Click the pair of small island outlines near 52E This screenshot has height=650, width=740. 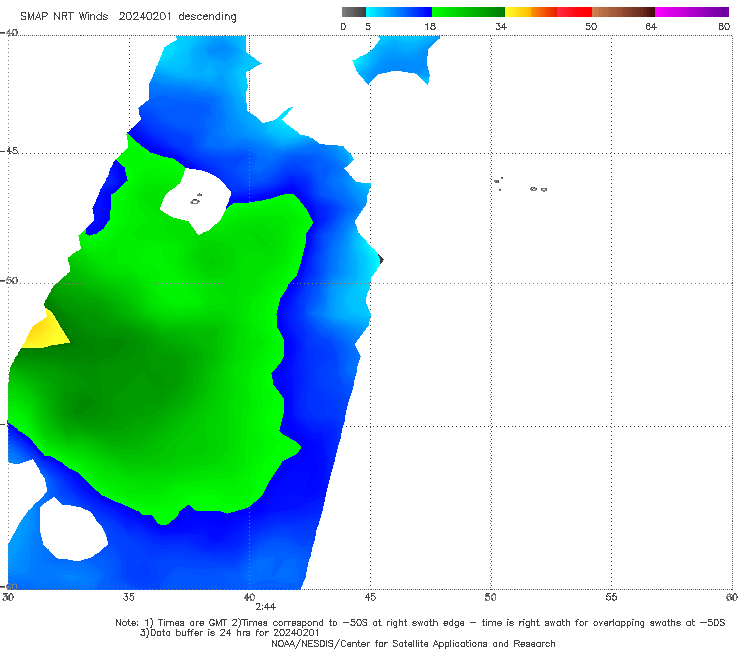(x=538, y=189)
